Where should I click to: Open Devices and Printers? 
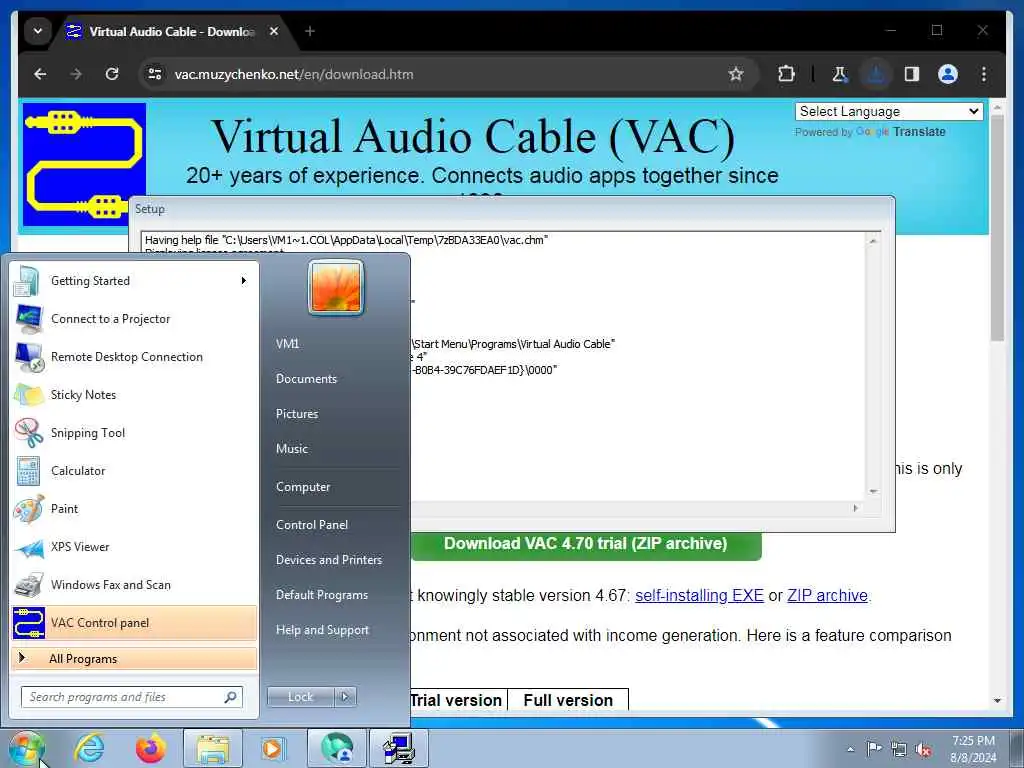pyautogui.click(x=329, y=560)
